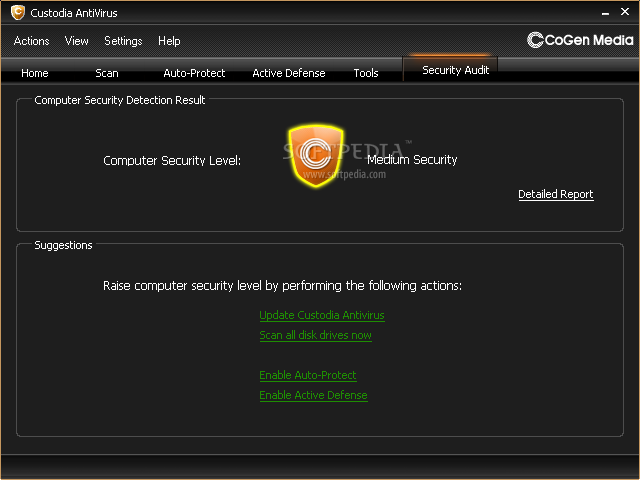Close the Custodia AntiVirus window
The height and width of the screenshot is (480, 640).
625,13
